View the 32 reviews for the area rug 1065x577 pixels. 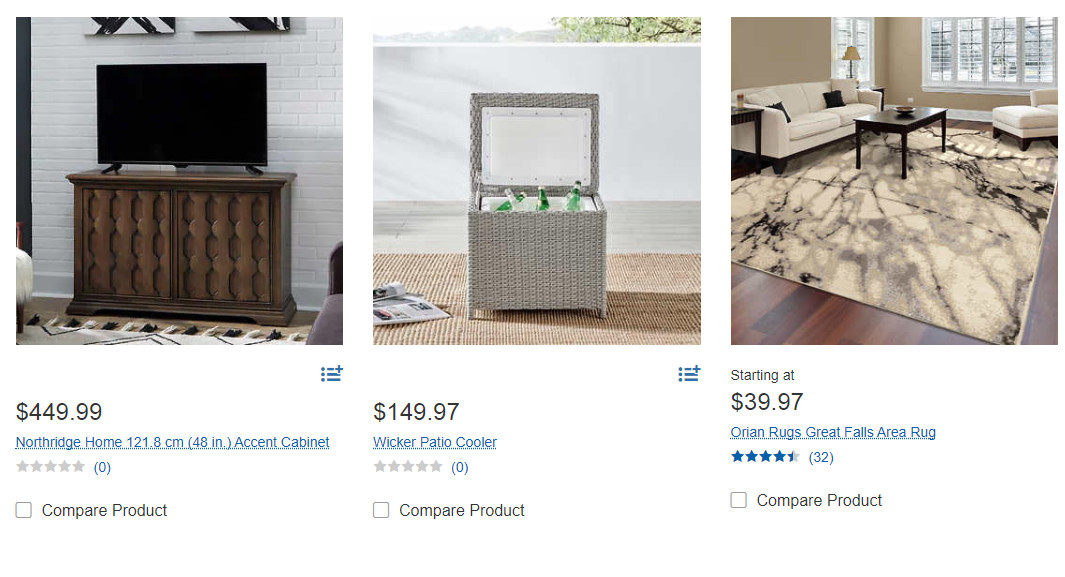pyautogui.click(x=821, y=457)
